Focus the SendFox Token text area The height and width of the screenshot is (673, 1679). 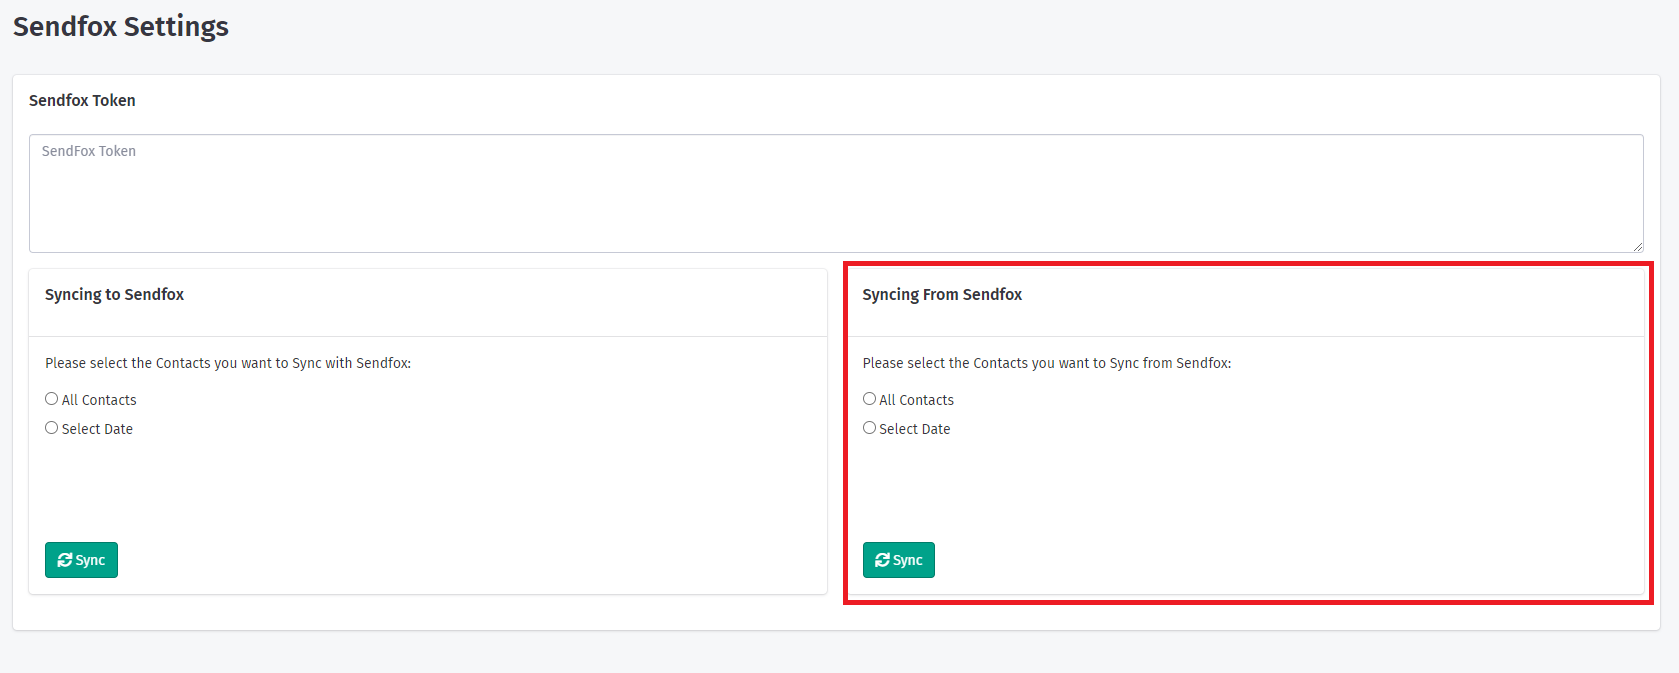tap(836, 193)
